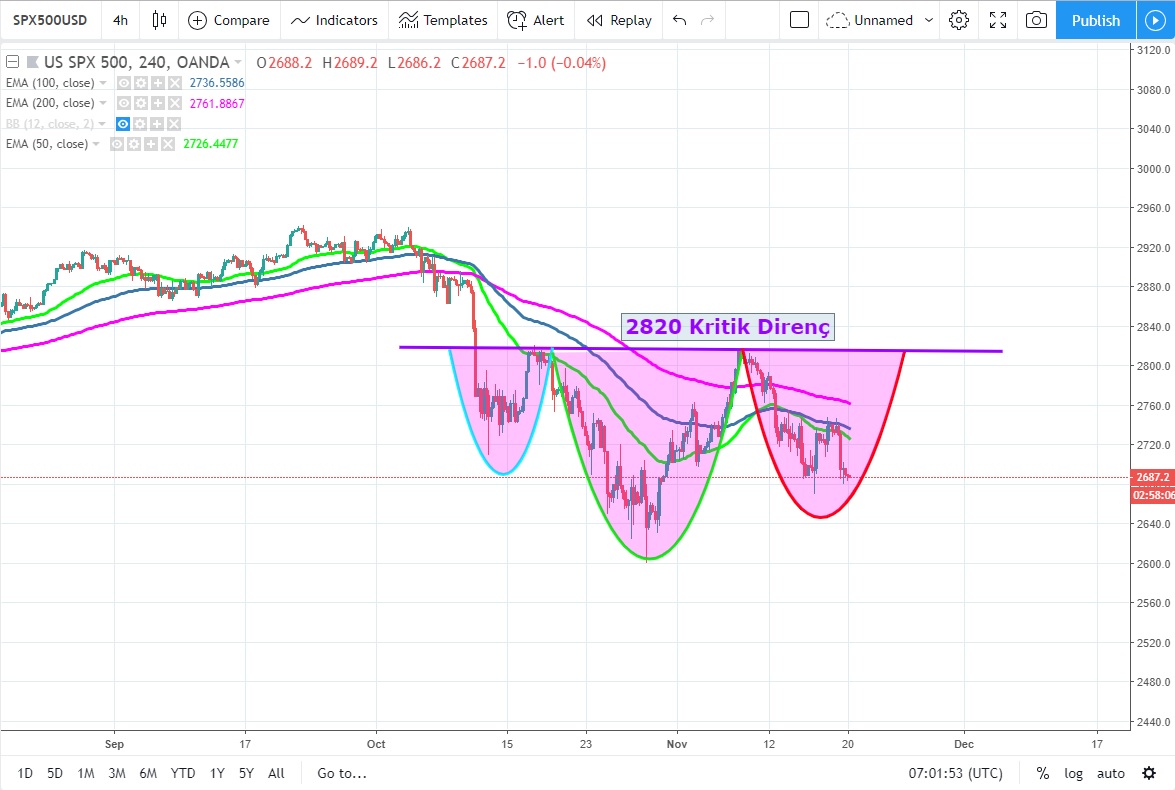Image resolution: width=1175 pixels, height=790 pixels.
Task: Expand BB (12, close, 2) dropdown arrow
Action: pyautogui.click(x=102, y=124)
